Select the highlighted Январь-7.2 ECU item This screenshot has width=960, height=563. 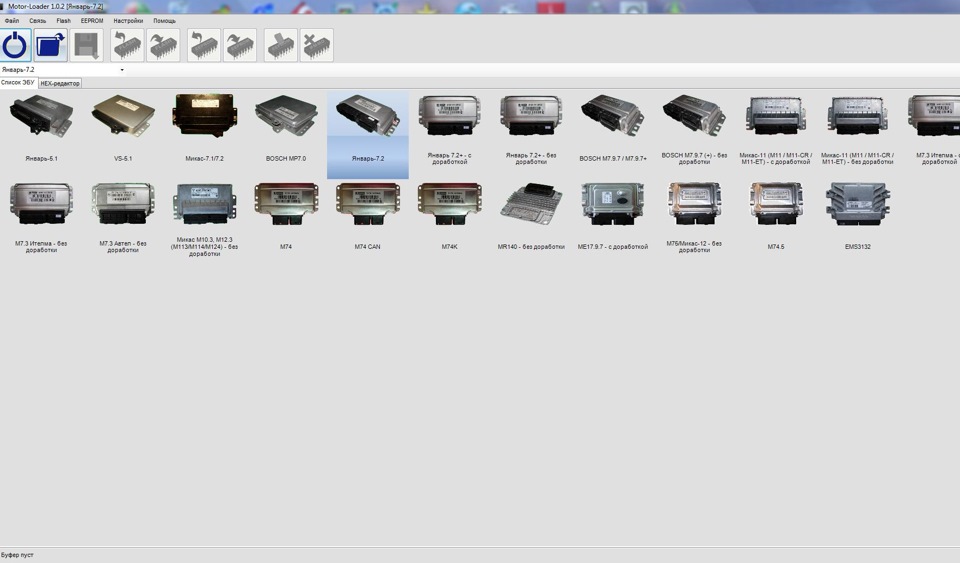point(368,135)
